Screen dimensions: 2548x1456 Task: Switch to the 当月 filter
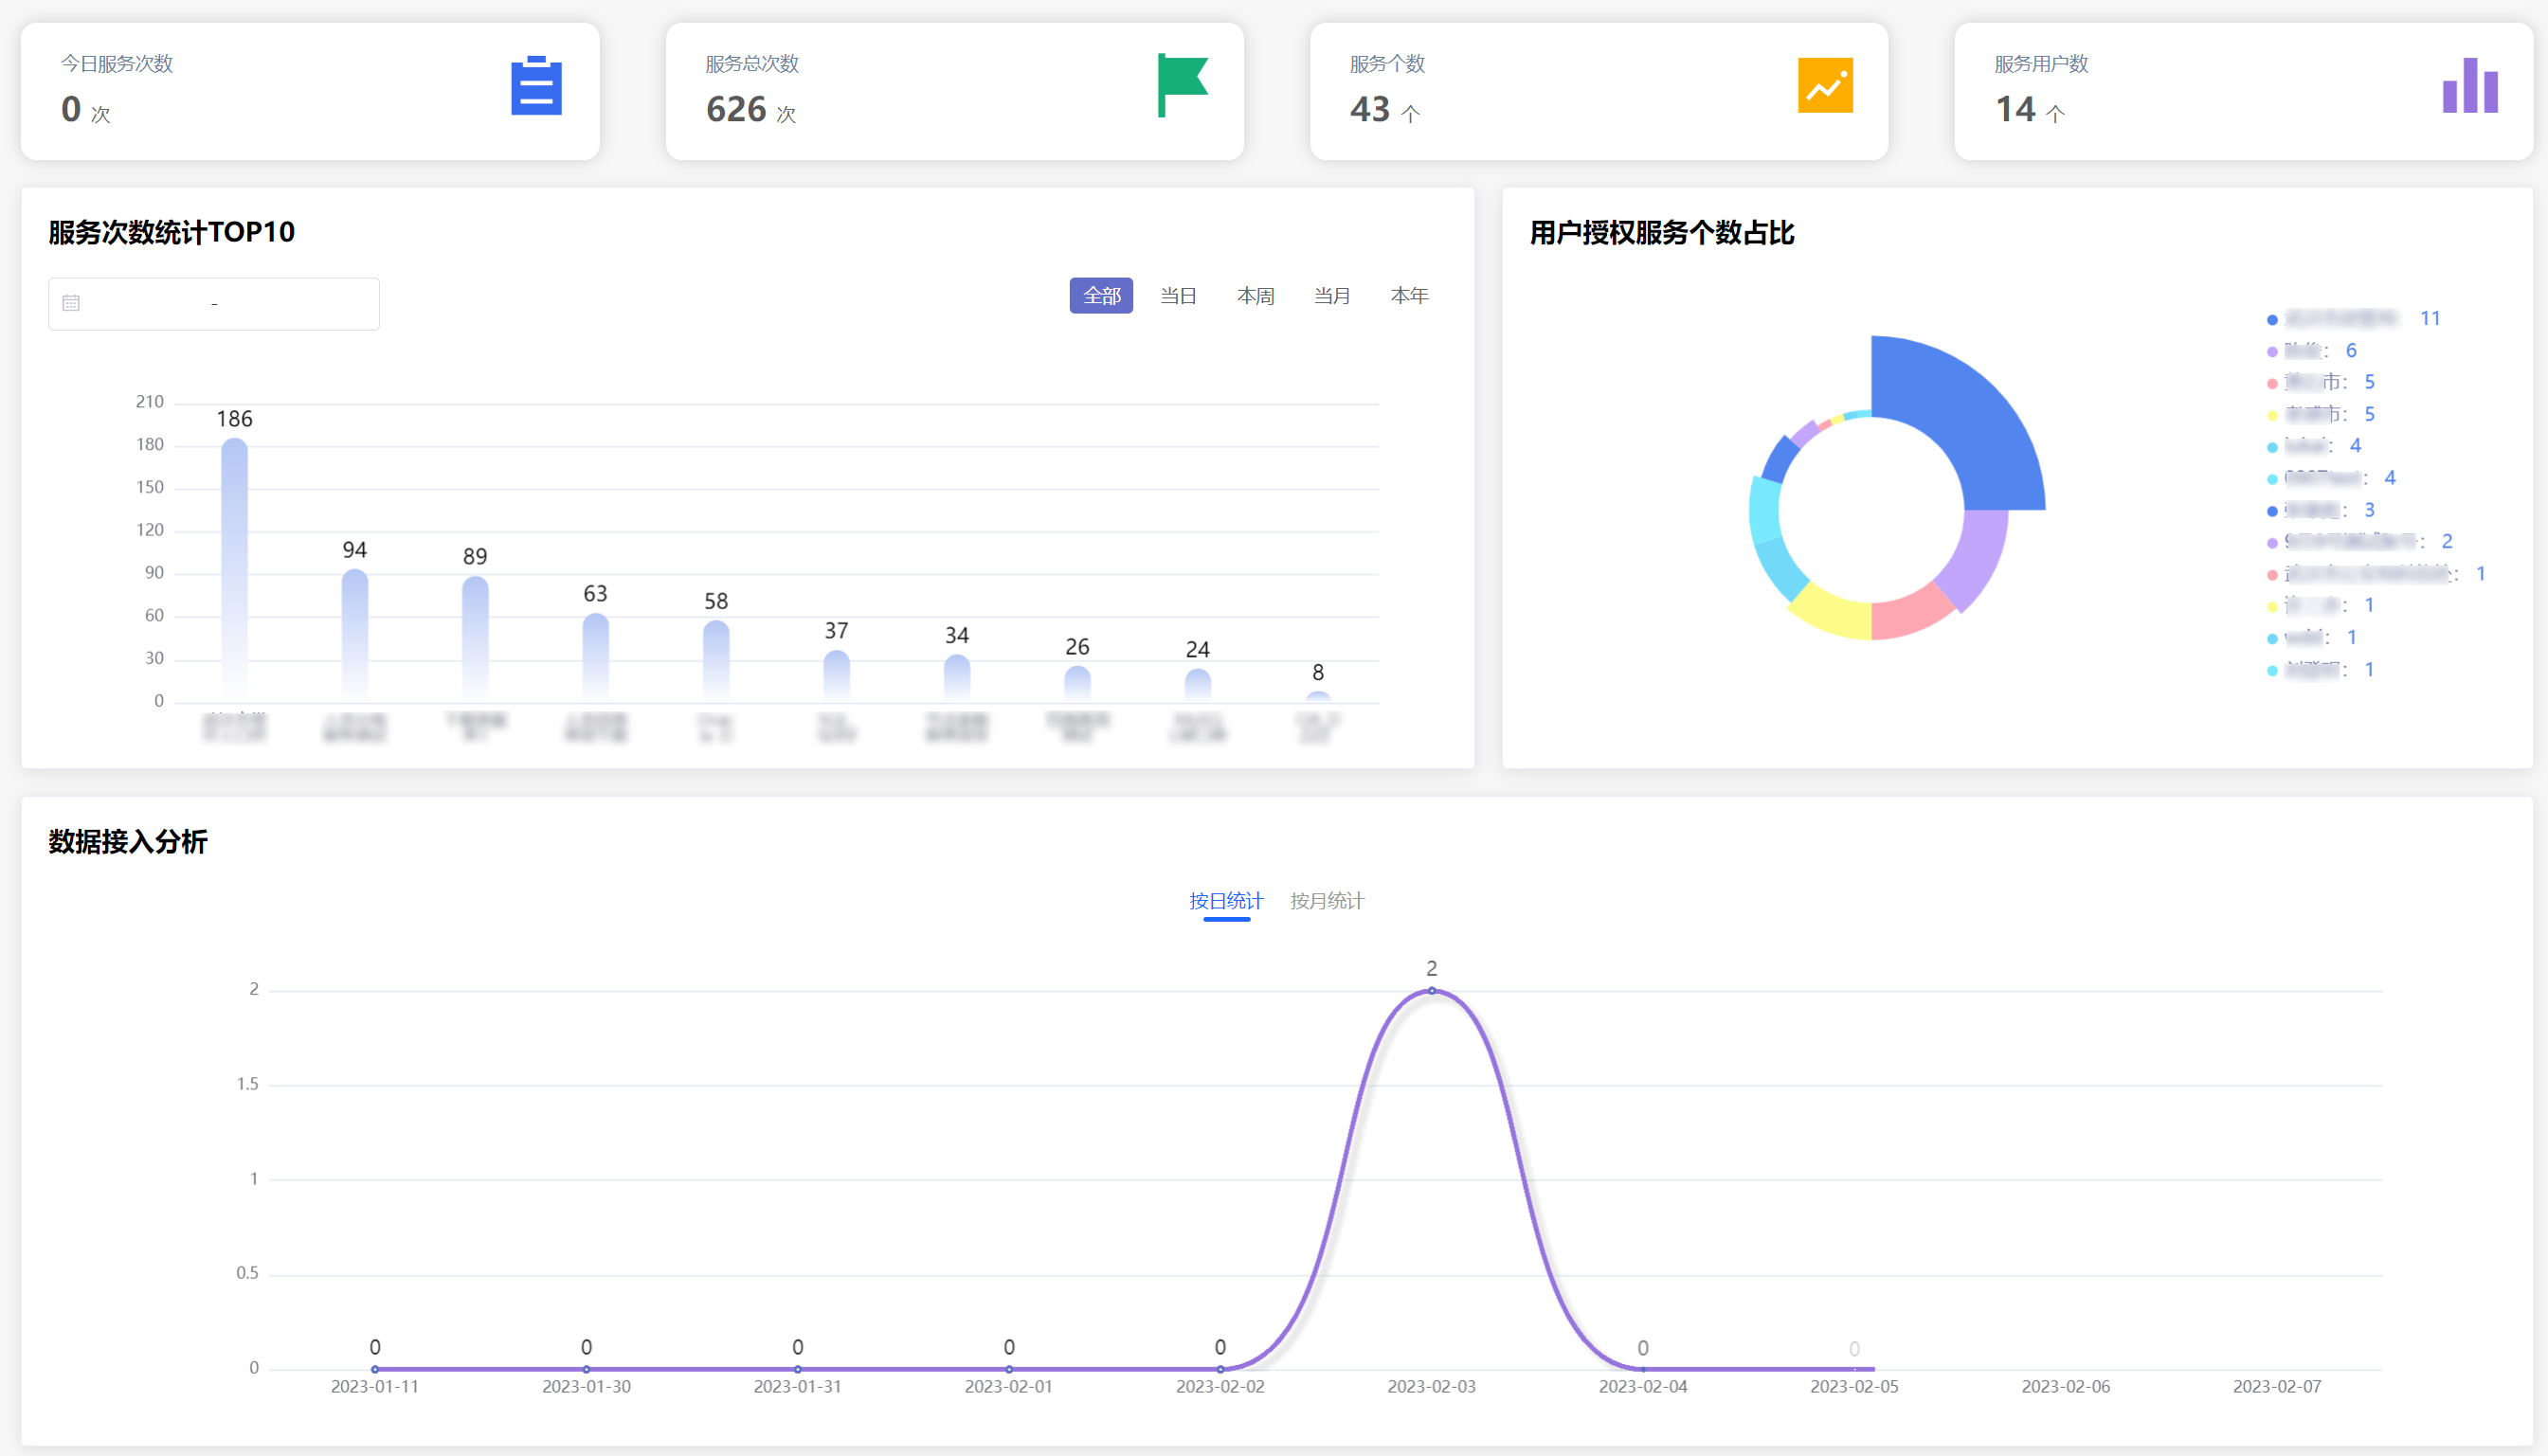1332,296
